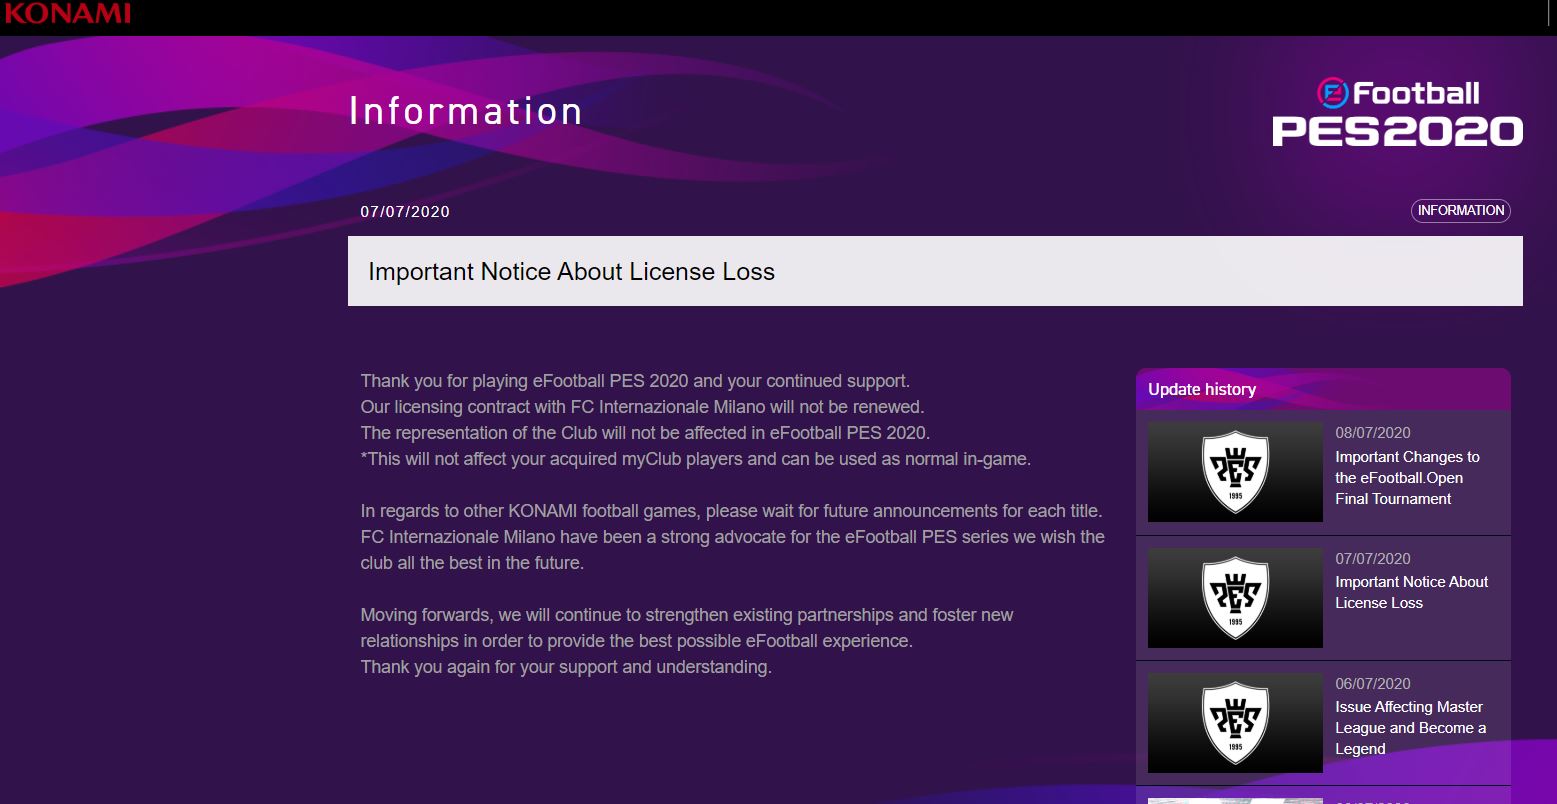Image resolution: width=1557 pixels, height=804 pixels.
Task: Click the INFORMATION category tag
Action: (1460, 211)
